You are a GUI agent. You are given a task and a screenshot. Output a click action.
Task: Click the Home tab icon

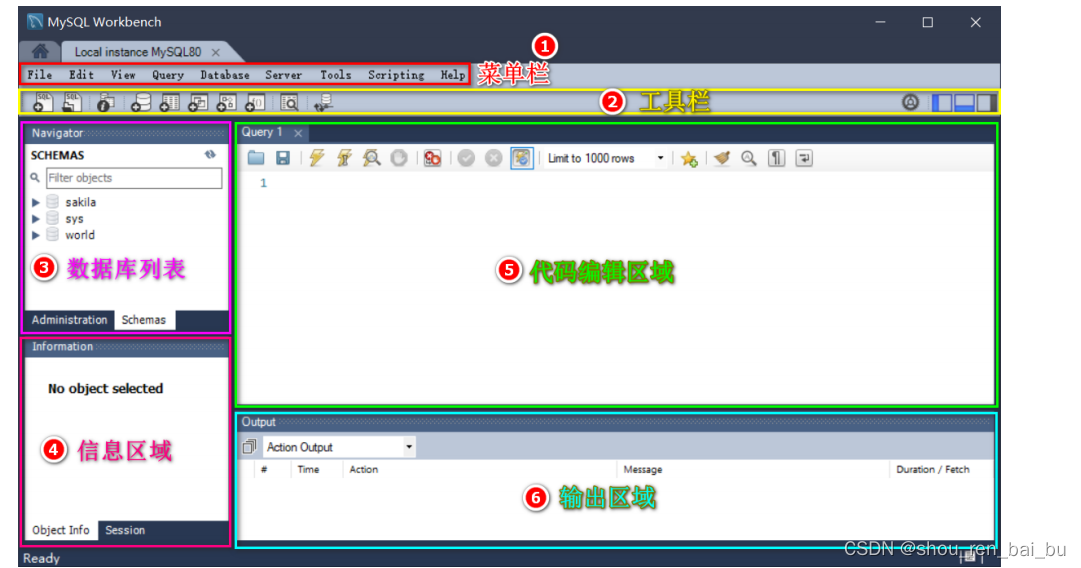click(40, 52)
